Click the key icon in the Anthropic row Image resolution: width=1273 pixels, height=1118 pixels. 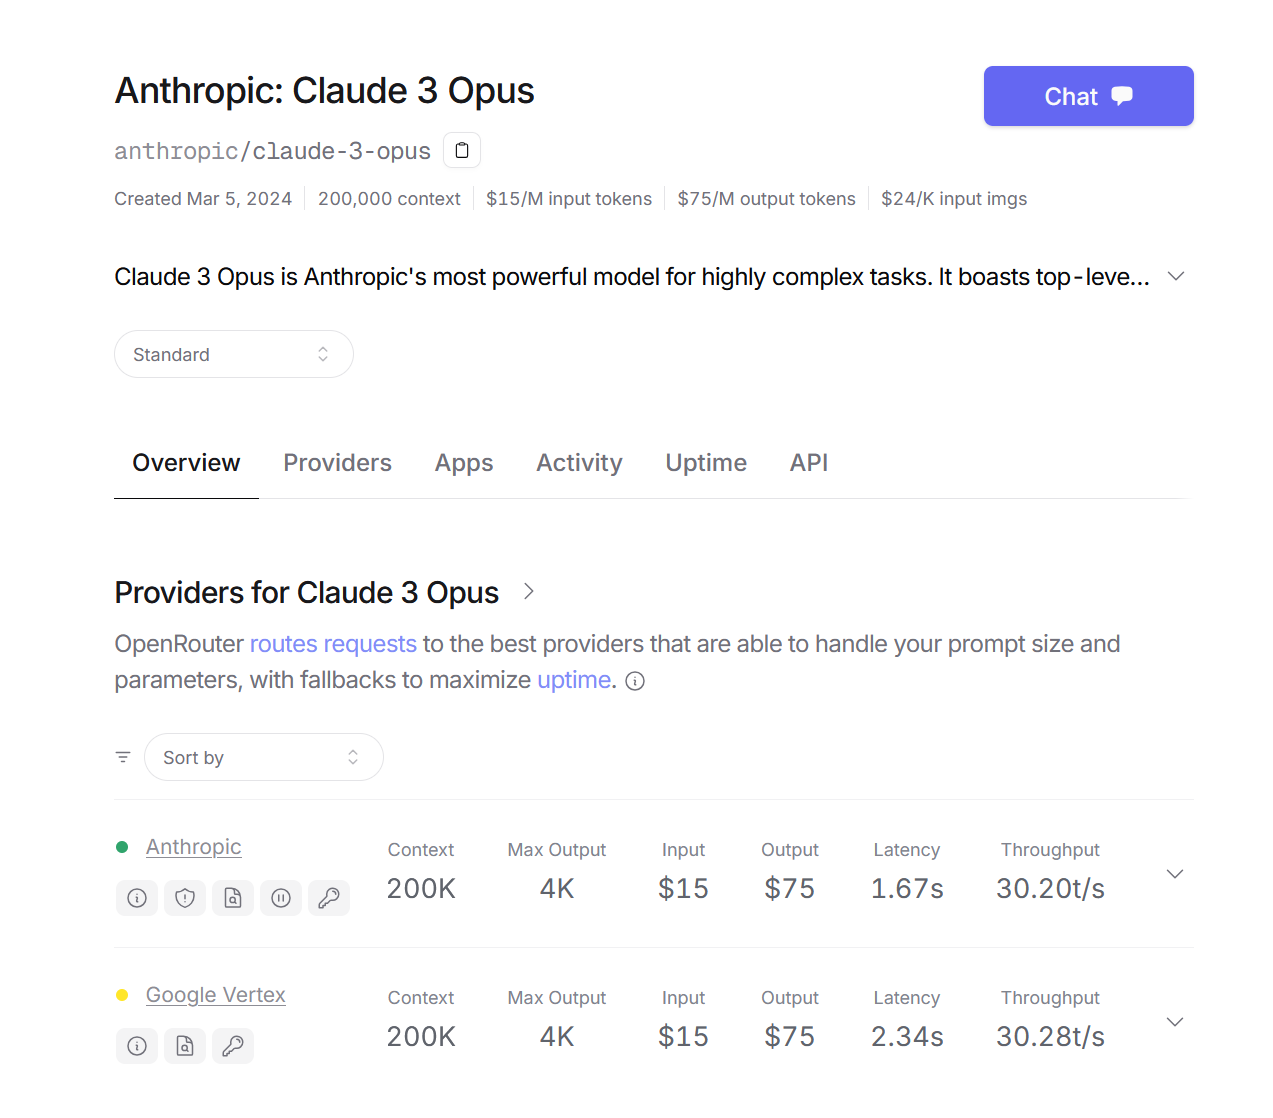(x=329, y=898)
